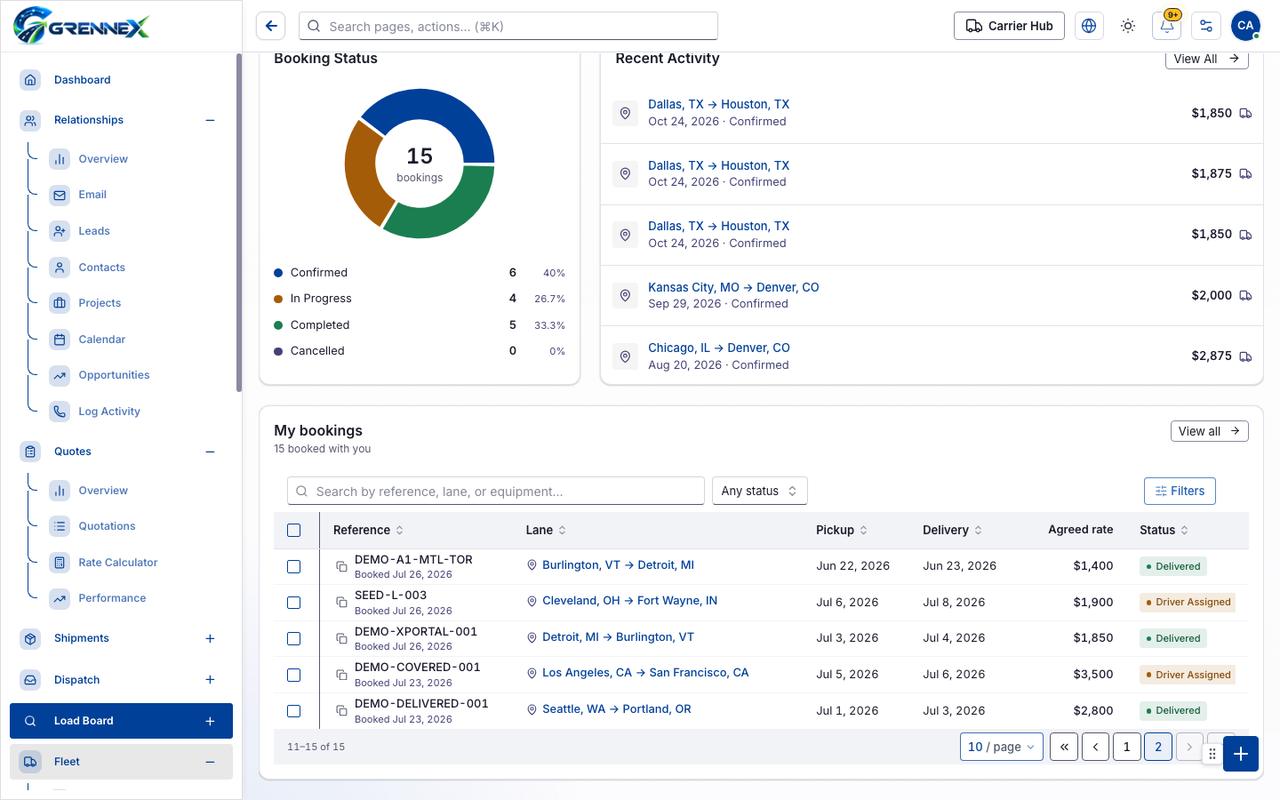Open the 10 / page size dropdown
Viewport: 1280px width, 800px height.
pos(1002,747)
